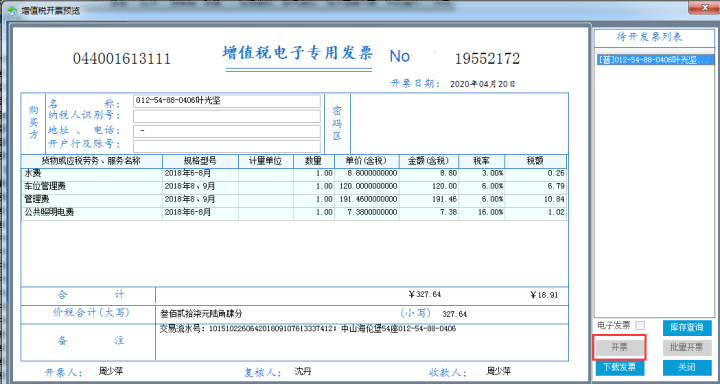The height and width of the screenshot is (384, 720).
Task: Click the 7.3800000000 unit price cell
Action: pos(366,213)
